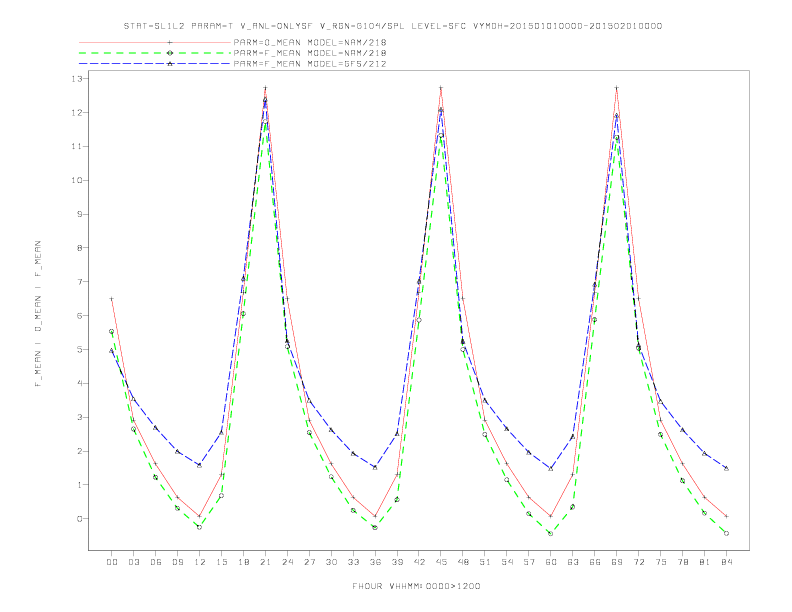The height and width of the screenshot is (612, 792).
Task: Select legend entry PARM=O_MEAN MODEL=NAM/218
Action: tap(310, 42)
